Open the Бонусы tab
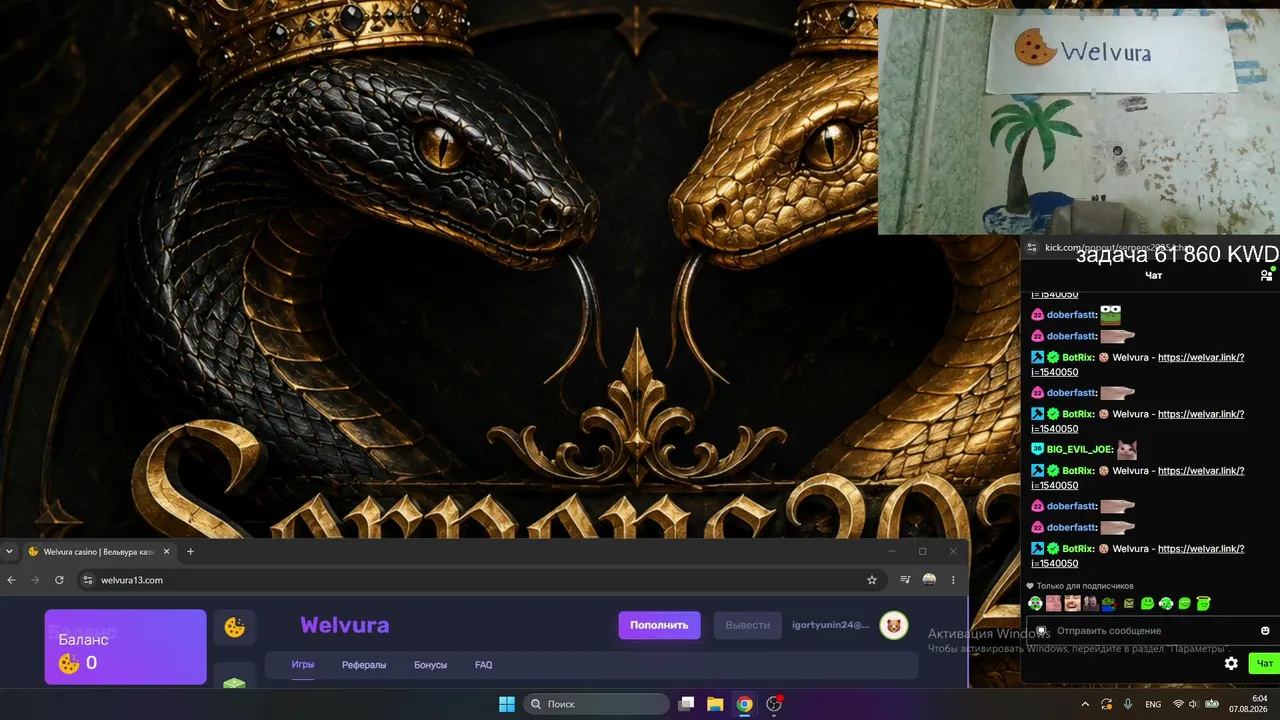The image size is (1280, 720). (x=430, y=665)
